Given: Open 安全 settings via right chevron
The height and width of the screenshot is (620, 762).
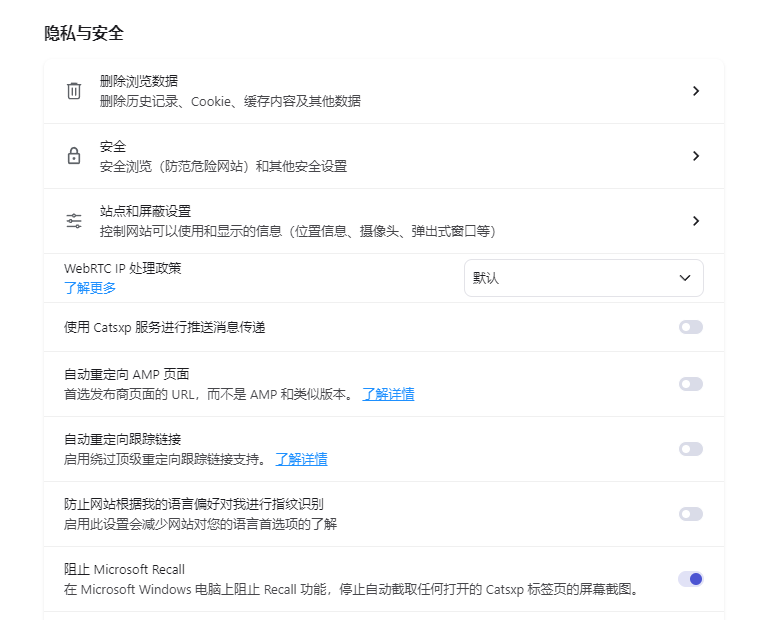Looking at the screenshot, I should (696, 156).
